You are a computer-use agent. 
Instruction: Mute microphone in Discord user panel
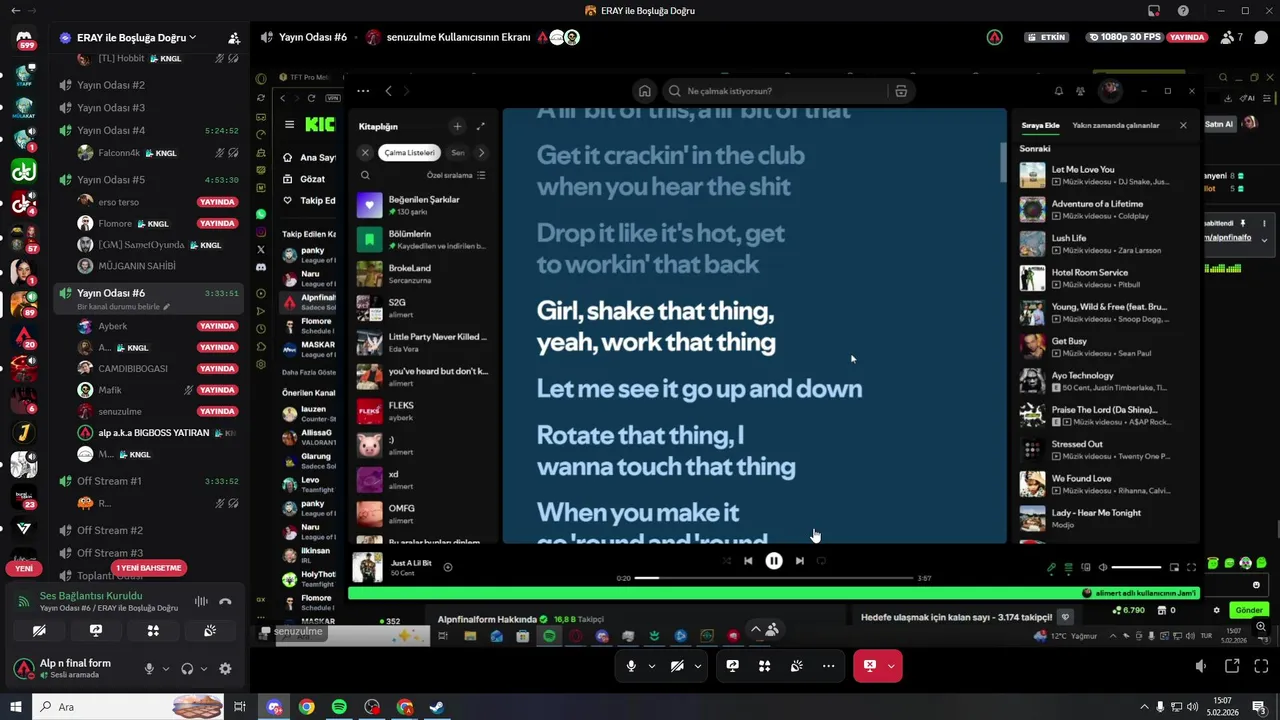click(149, 669)
